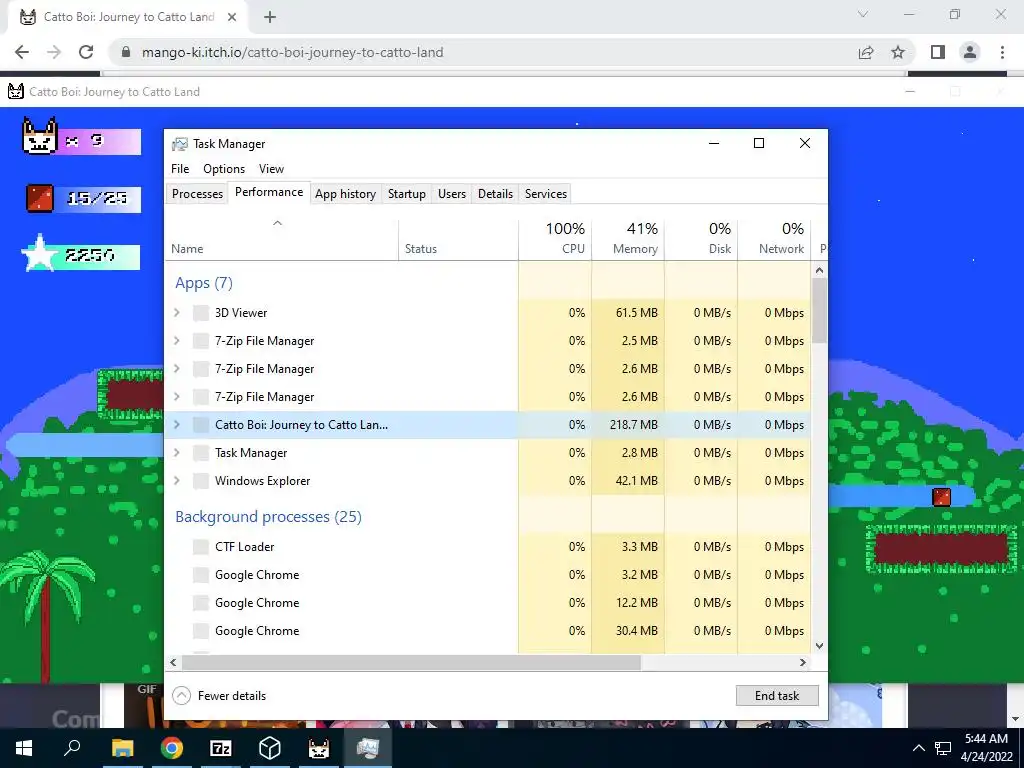Show hidden system tray icons
This screenshot has height=768, width=1024.
[918, 748]
